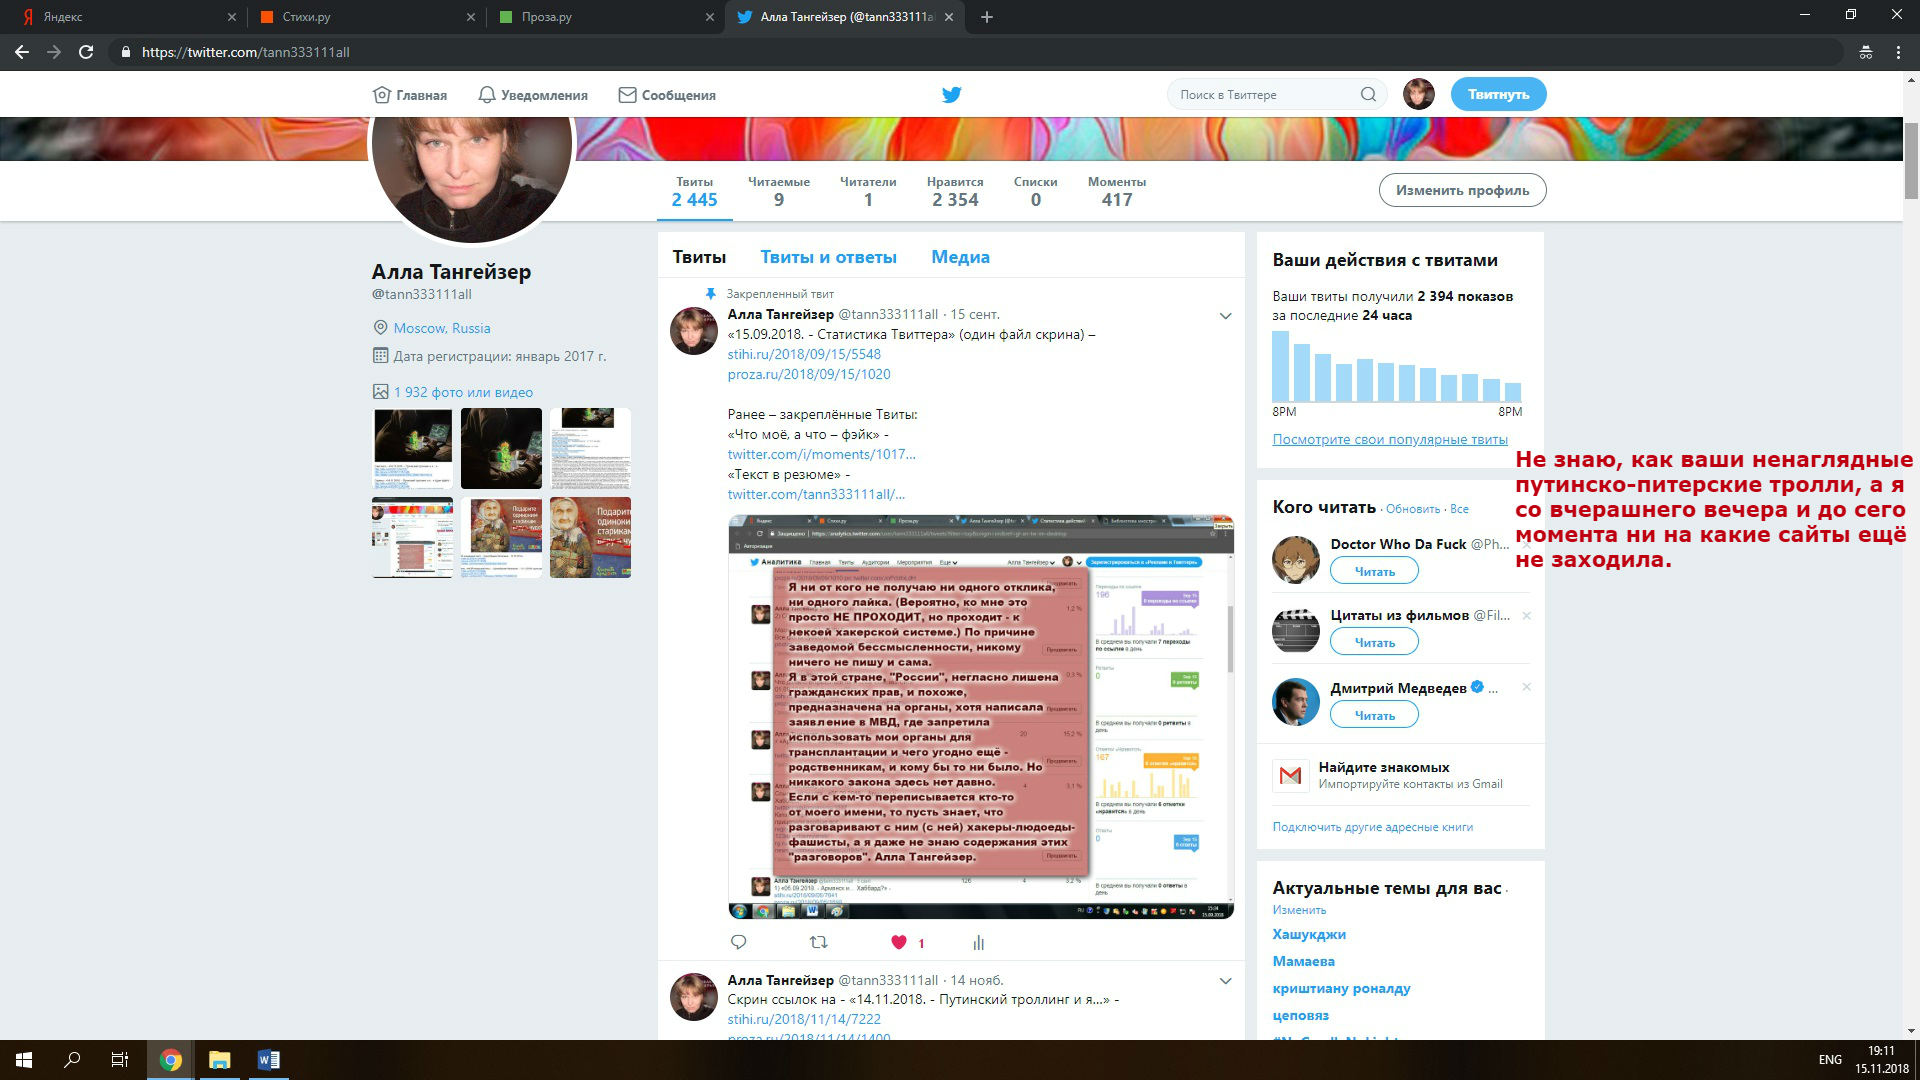The image size is (1920, 1080).
Task: Click Обновить in Кого читать
Action: point(1412,509)
